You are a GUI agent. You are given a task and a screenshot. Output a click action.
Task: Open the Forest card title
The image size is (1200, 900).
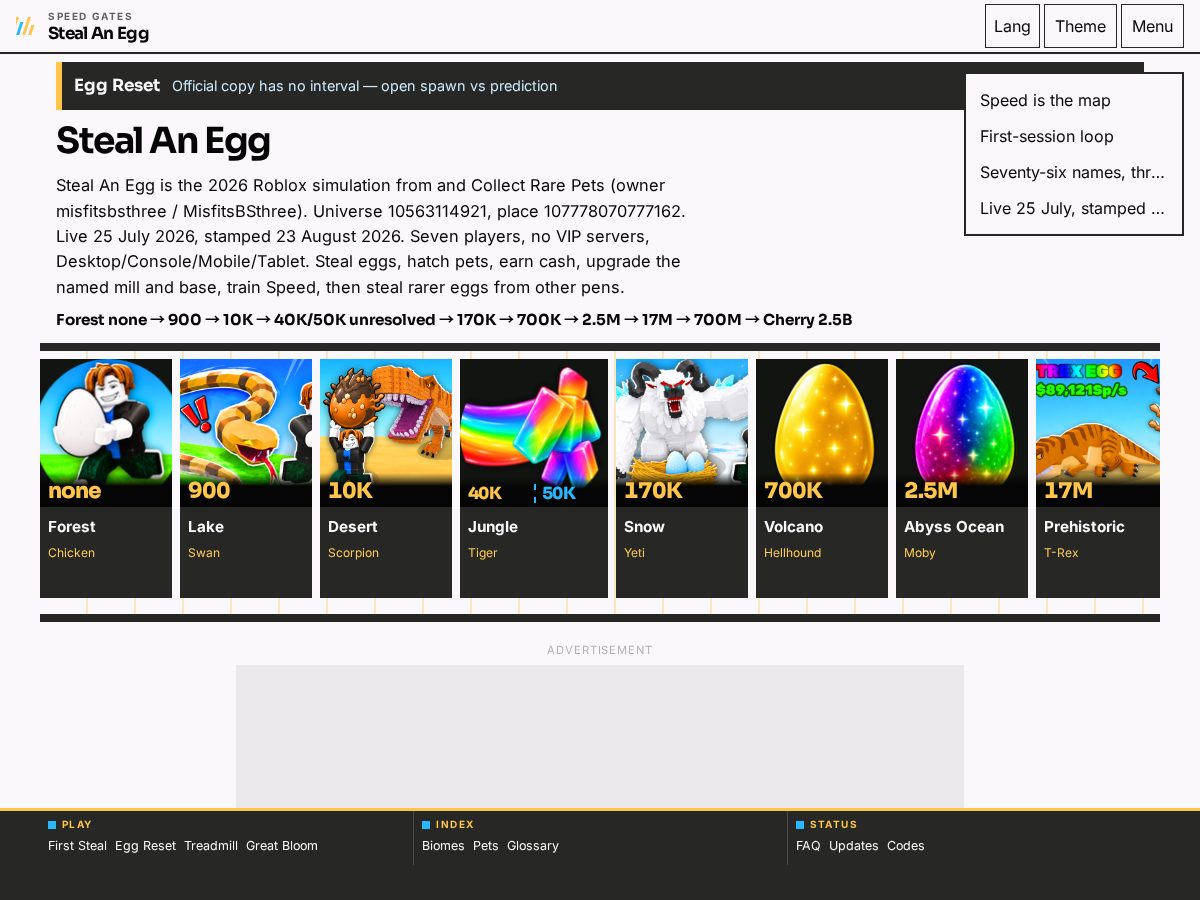[72, 527]
